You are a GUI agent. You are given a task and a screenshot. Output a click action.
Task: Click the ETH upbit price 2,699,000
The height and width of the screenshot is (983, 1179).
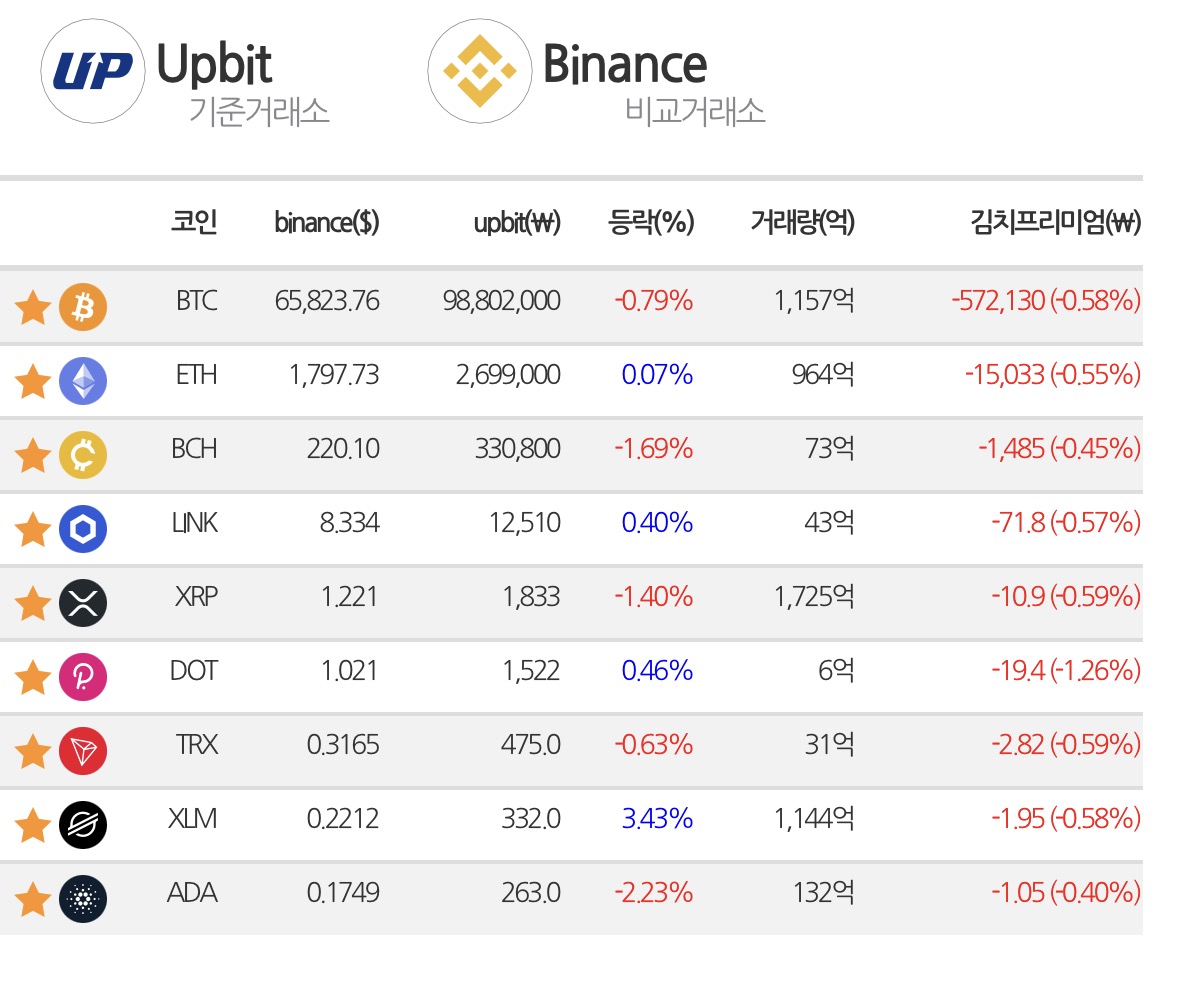(x=508, y=375)
